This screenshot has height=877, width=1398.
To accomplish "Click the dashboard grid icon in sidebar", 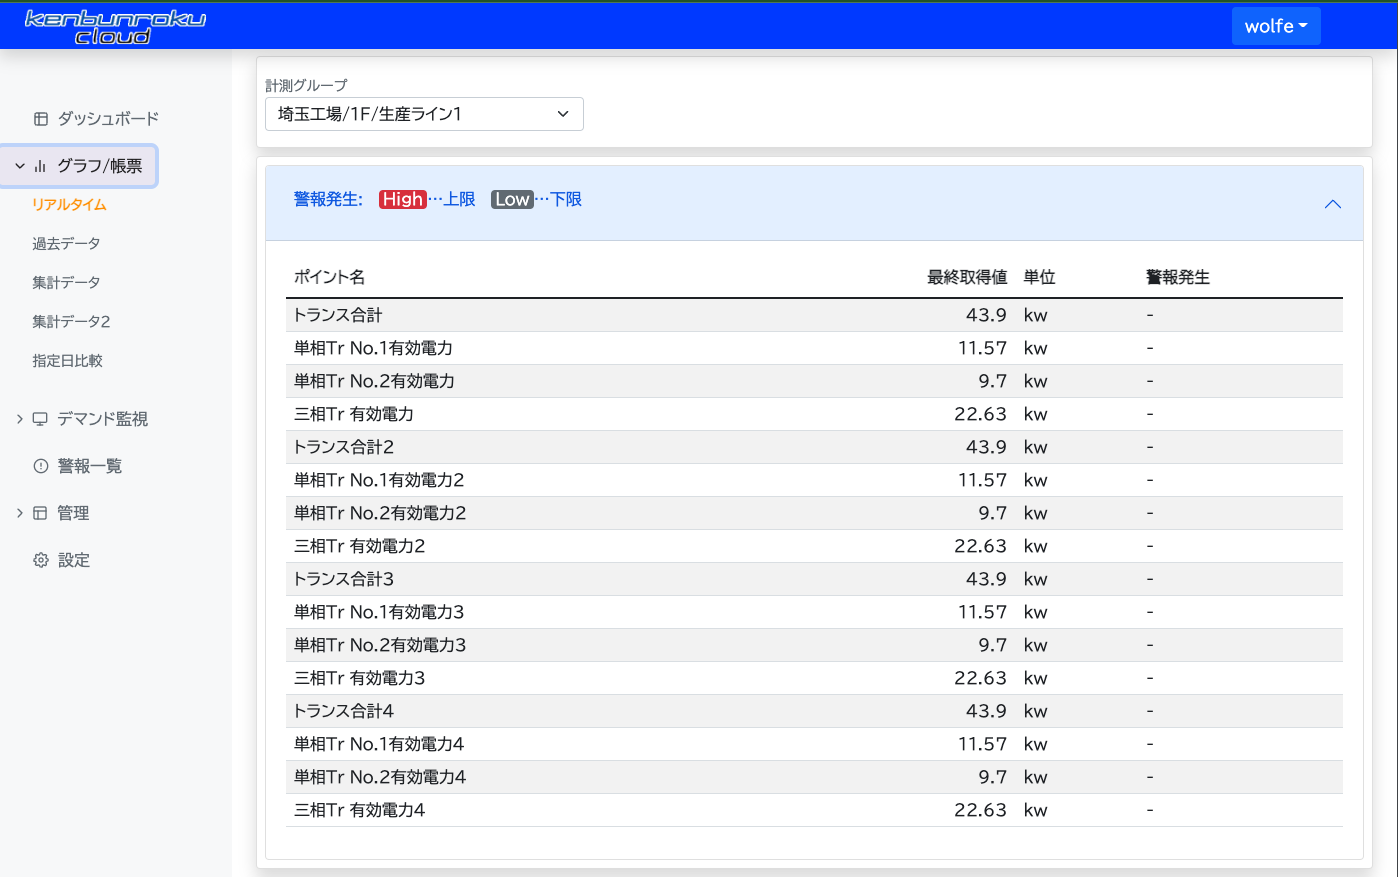I will click(41, 119).
